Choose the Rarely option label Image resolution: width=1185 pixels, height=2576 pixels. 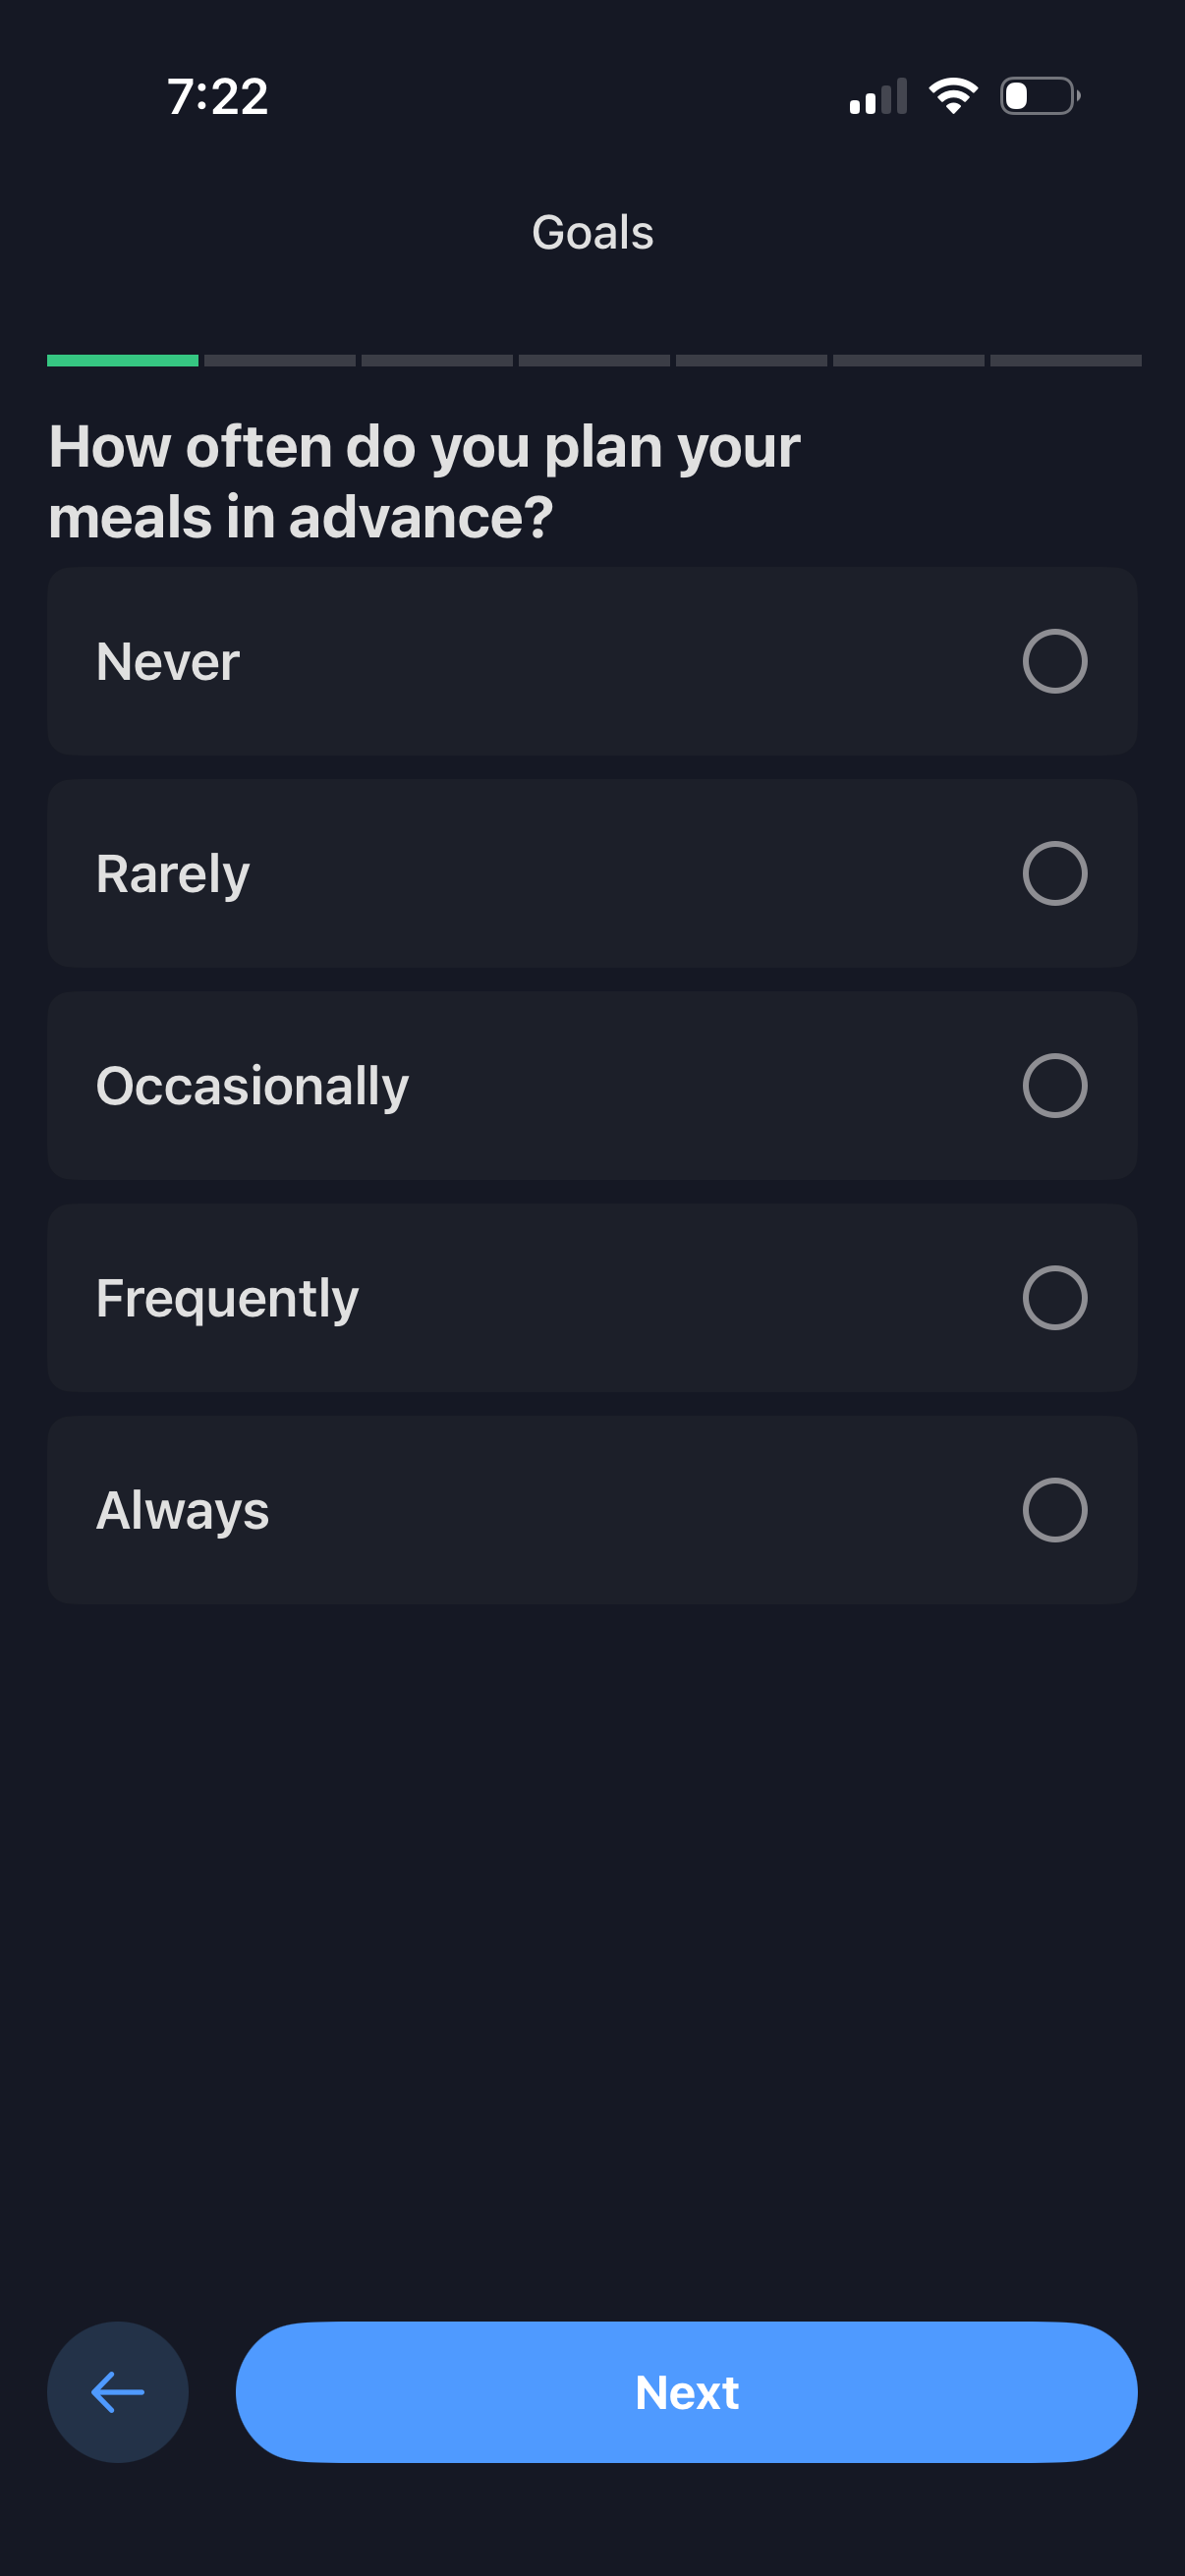[173, 874]
